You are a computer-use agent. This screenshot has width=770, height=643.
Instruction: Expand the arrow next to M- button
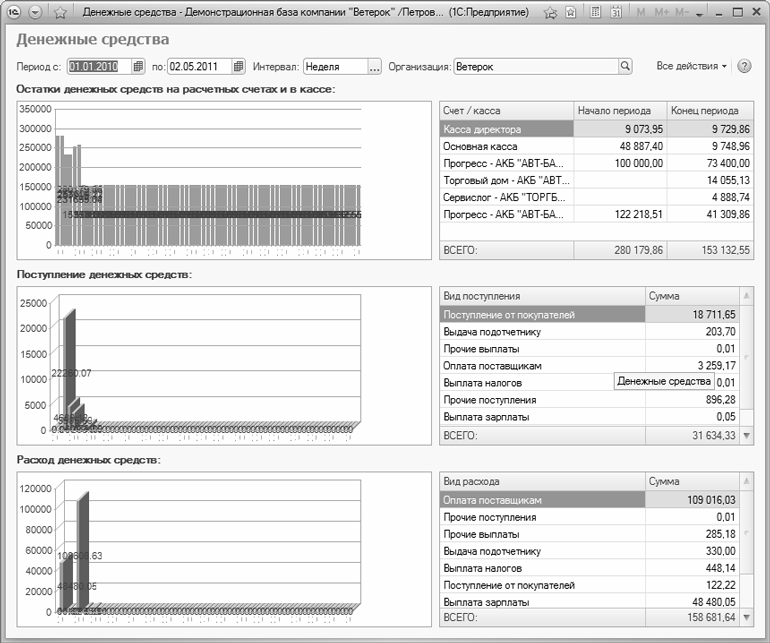699,14
